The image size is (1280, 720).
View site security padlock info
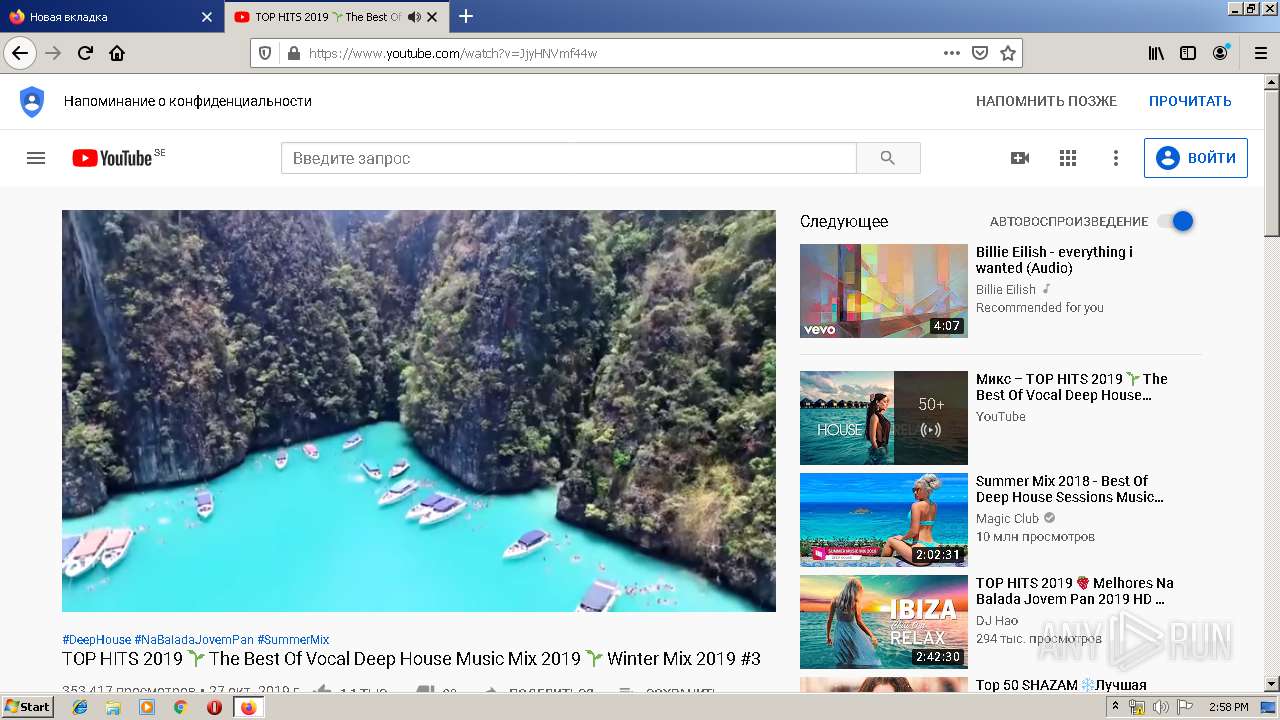(x=293, y=53)
